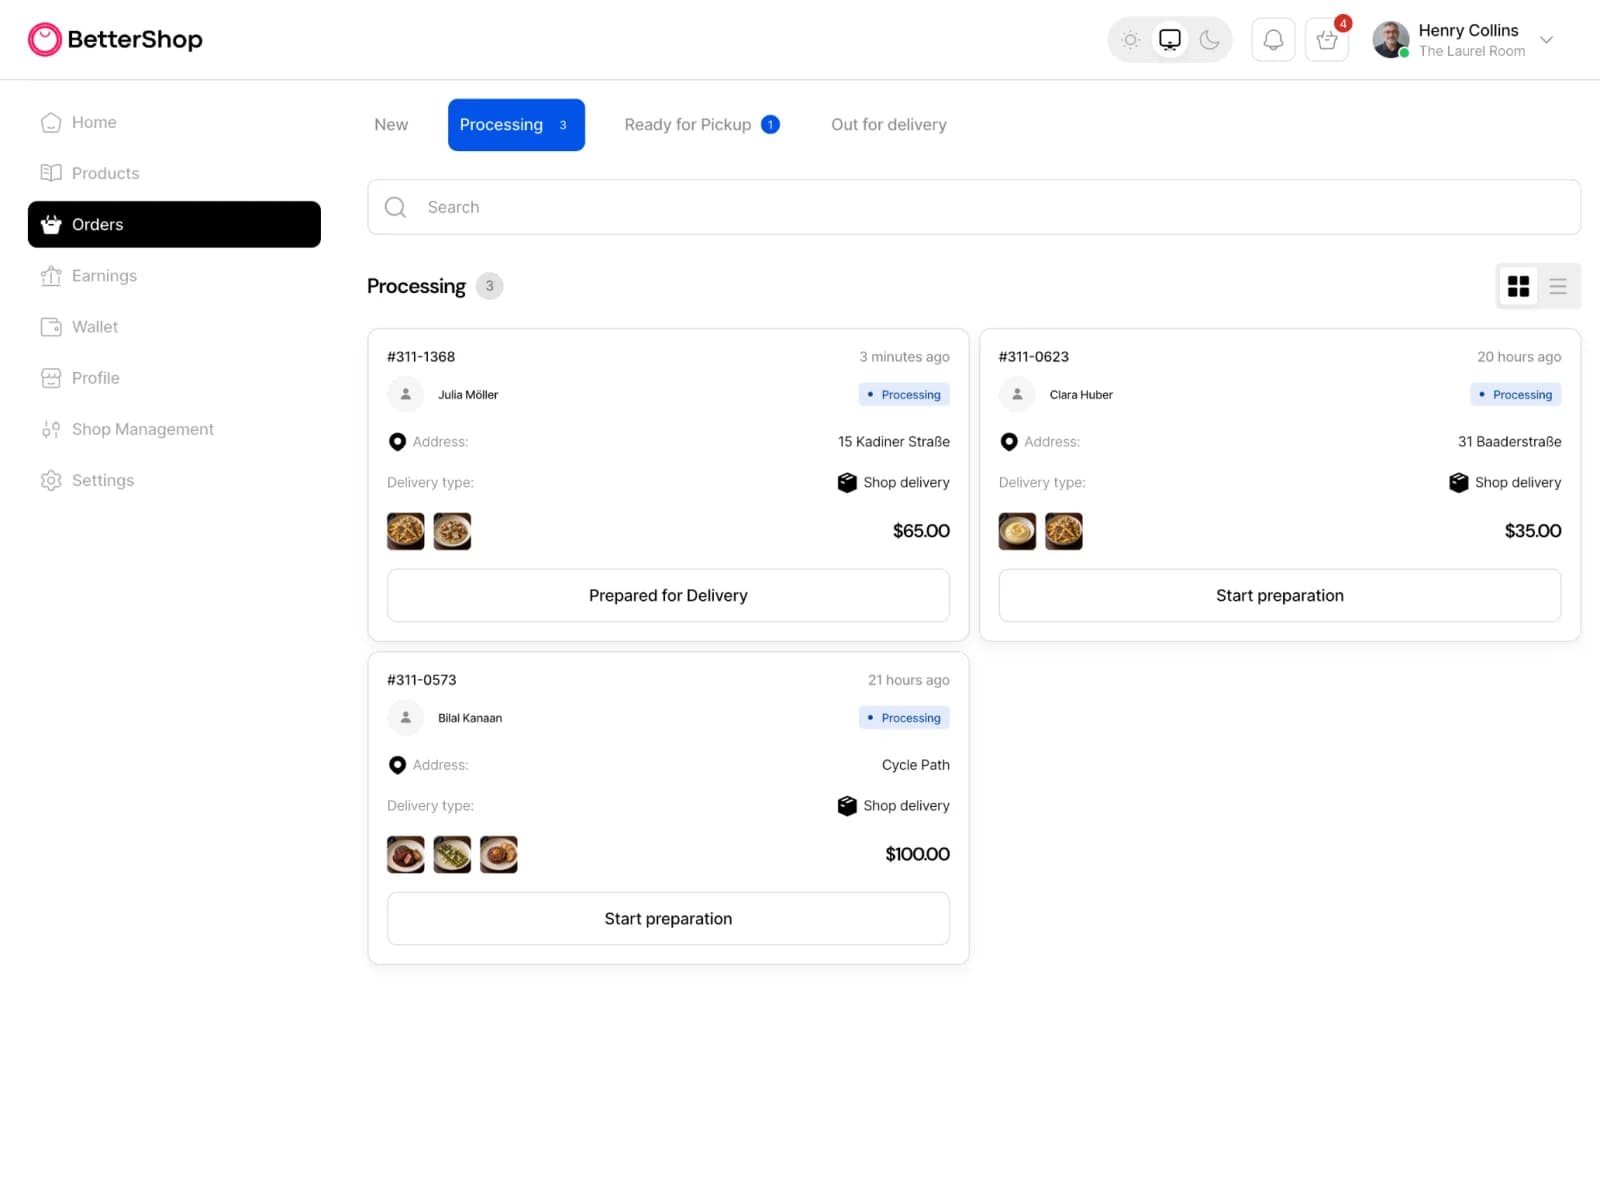Open order number #311-1368
1600x1200 pixels.
click(421, 356)
